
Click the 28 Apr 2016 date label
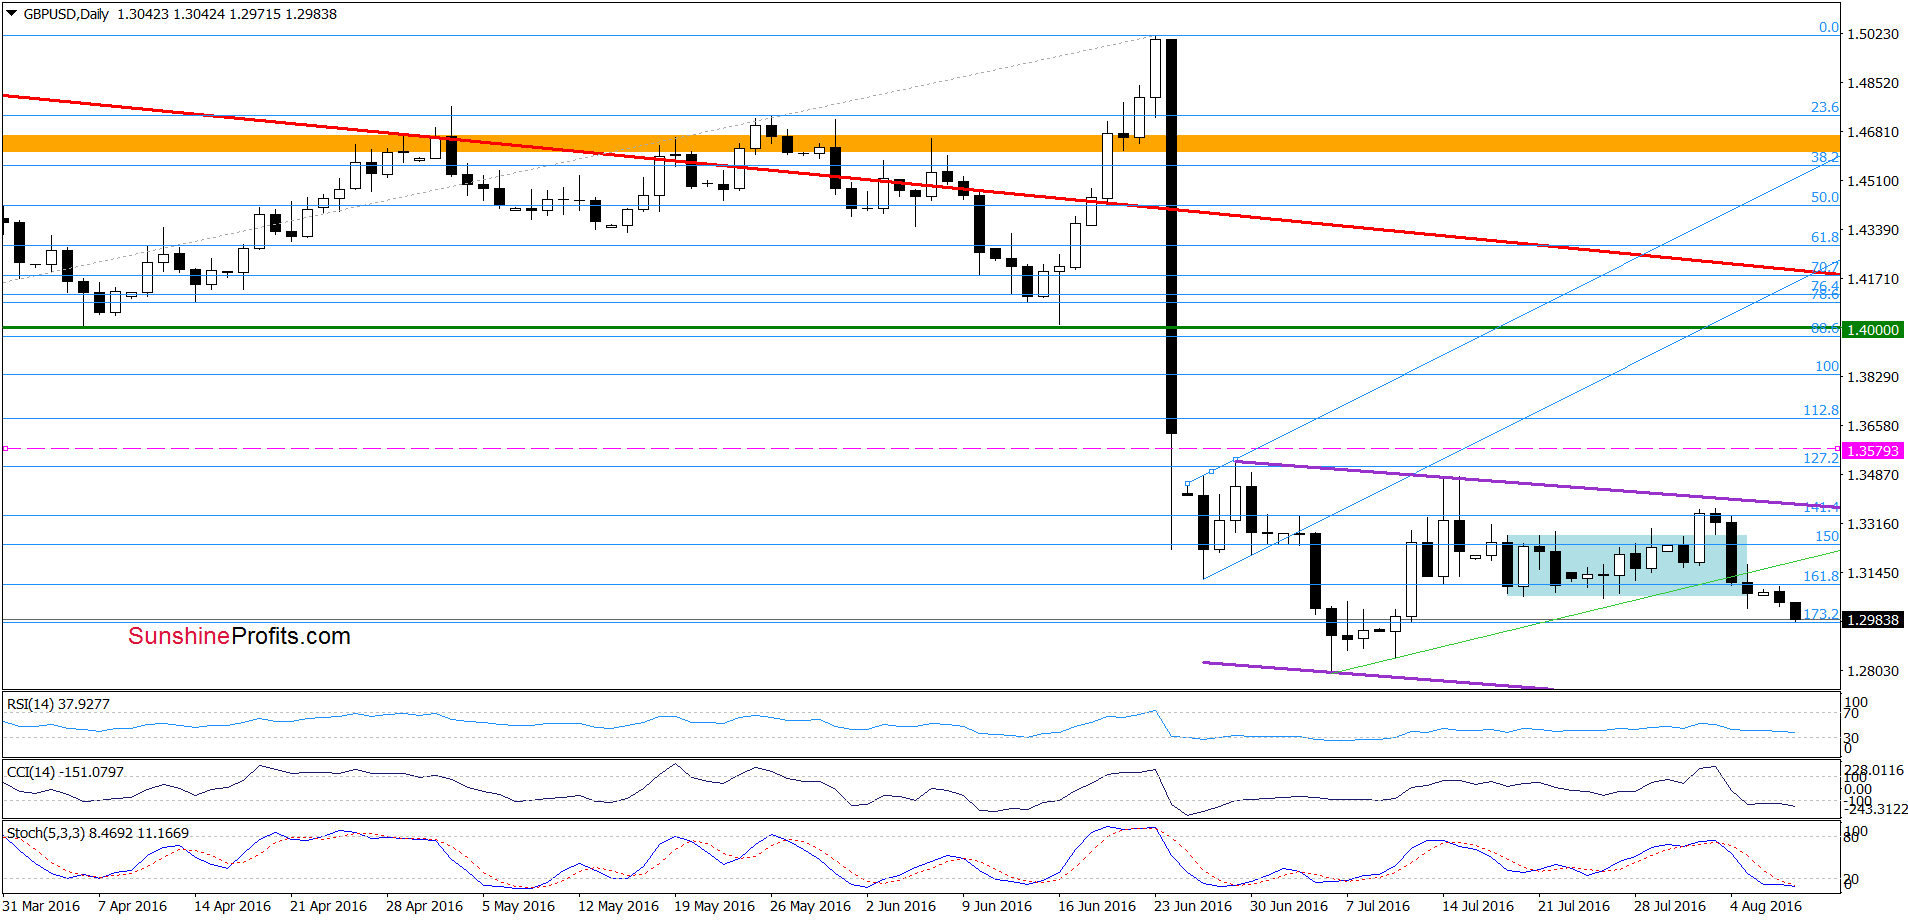[x=424, y=906]
